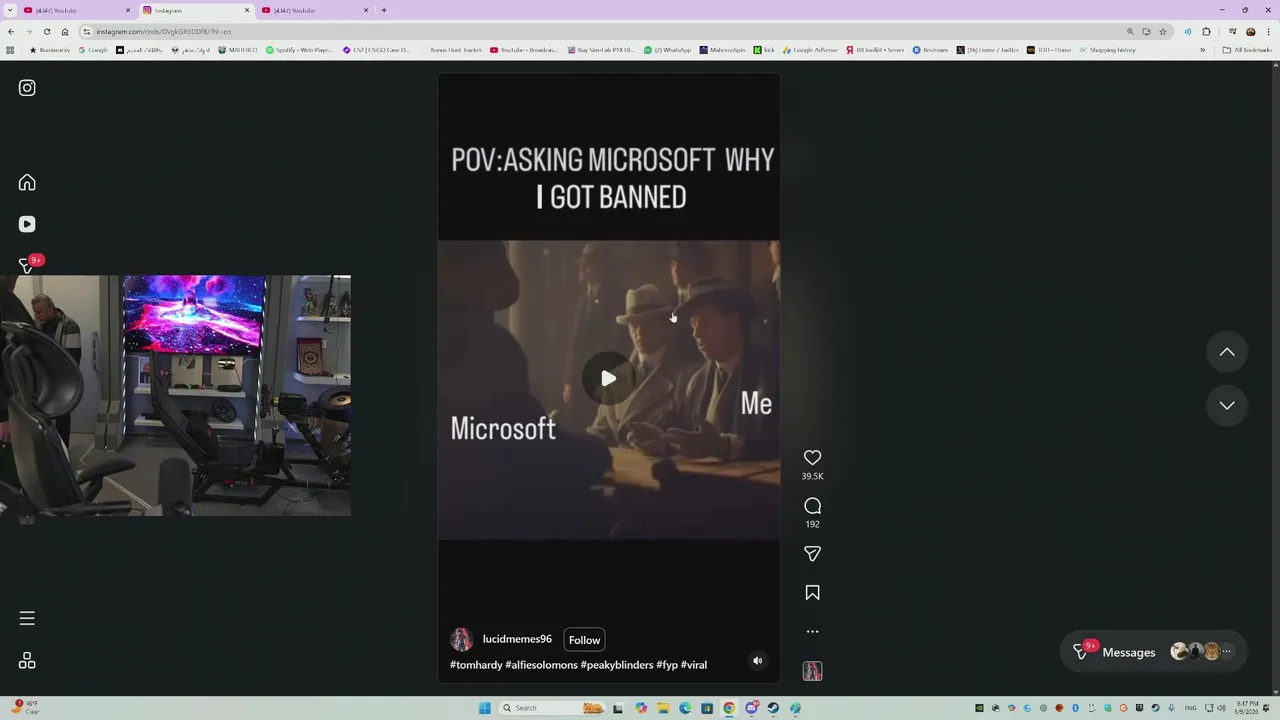This screenshot has width=1280, height=720.
Task: Open the #peakyblinders hashtag
Action: tap(617, 665)
